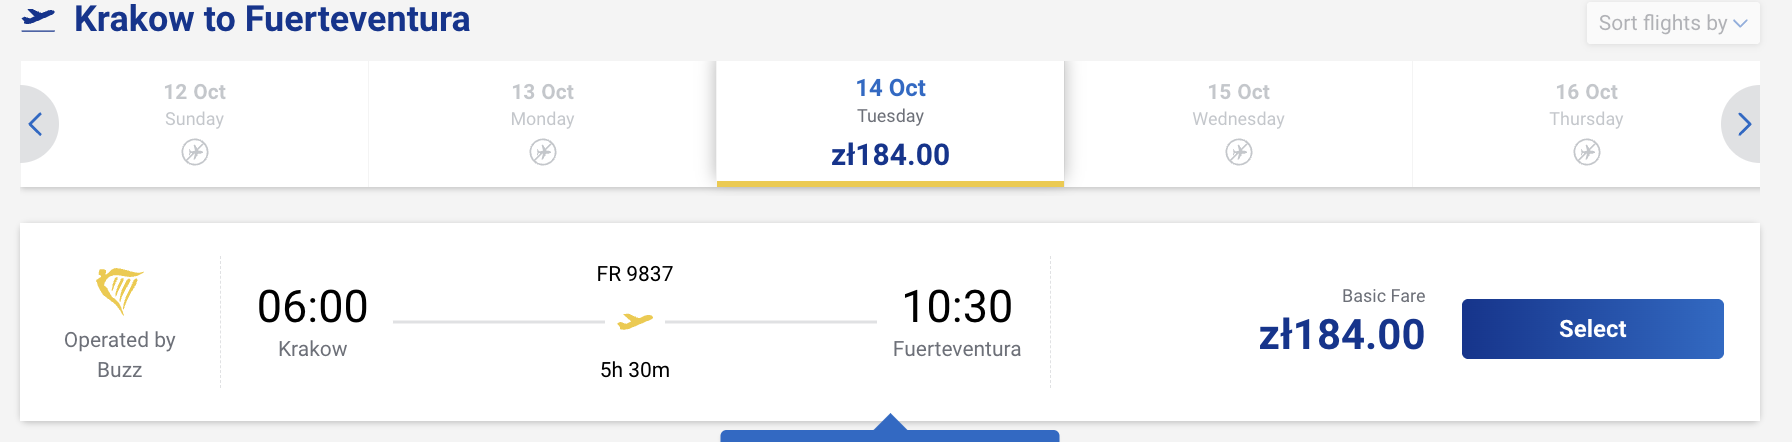Click the Ryanair harp logo

click(x=119, y=290)
